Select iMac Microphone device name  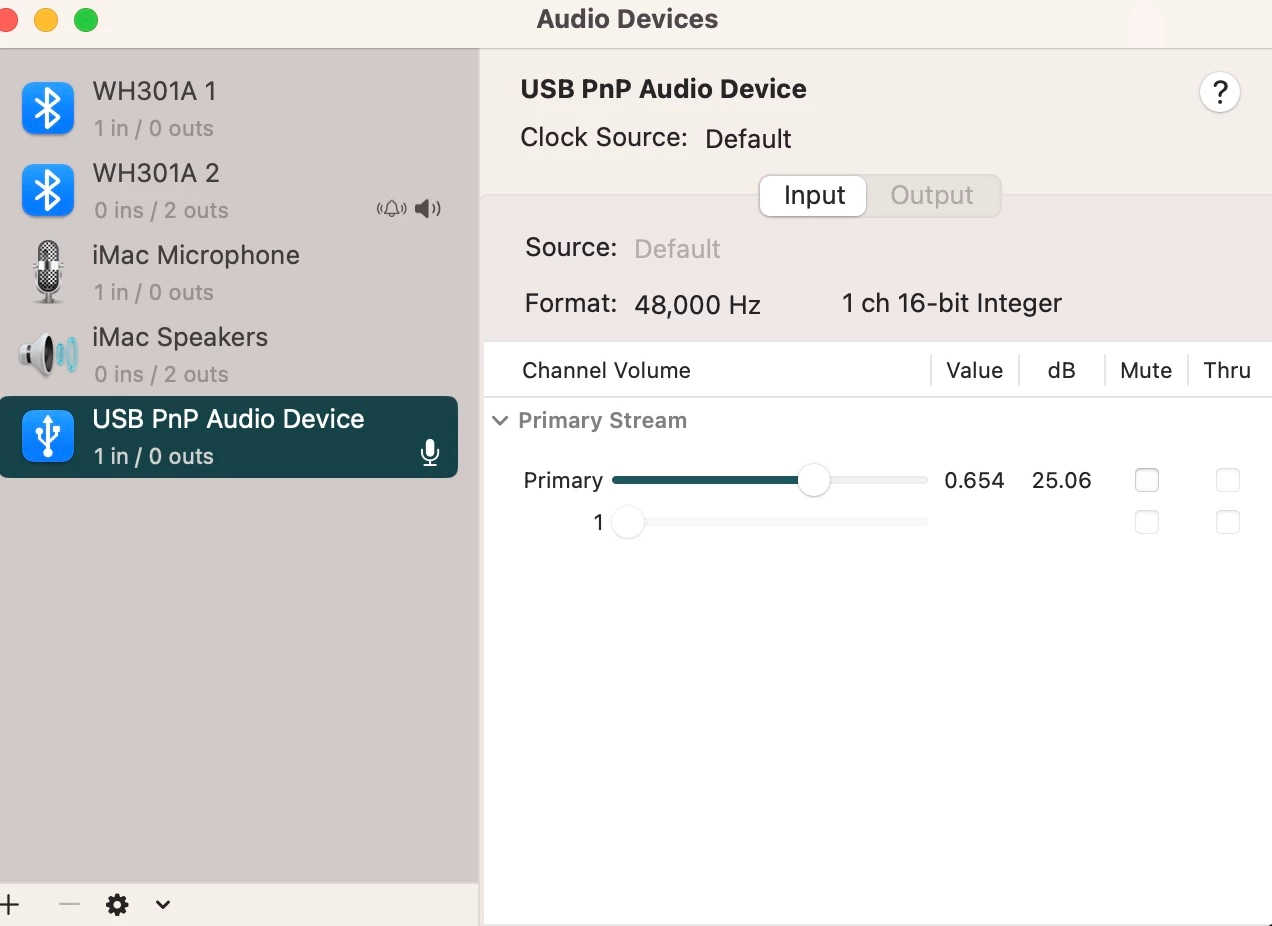[x=196, y=255]
